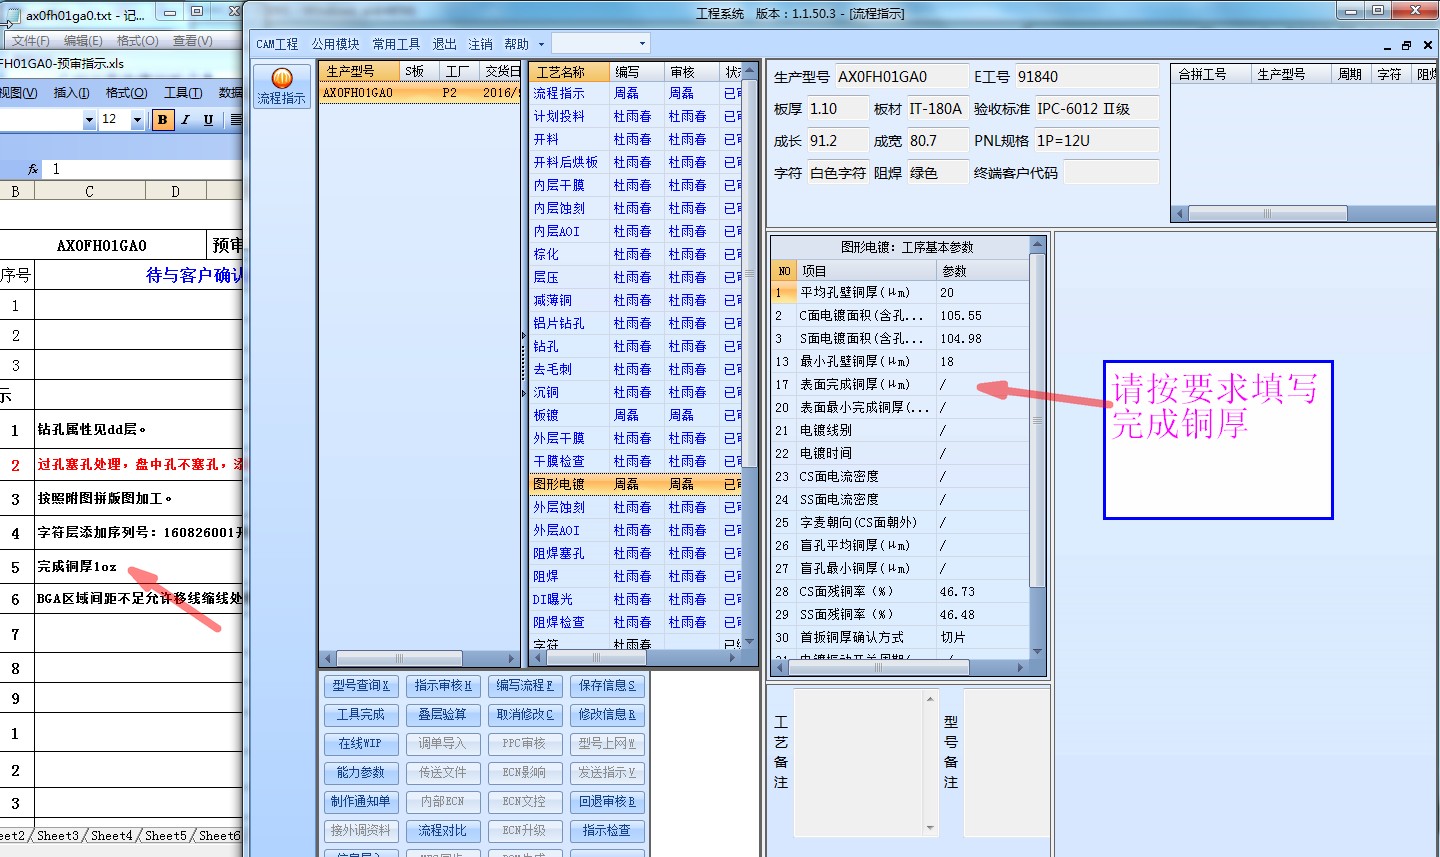1440x857 pixels.
Task: Click the parameter table vertical scrollbar
Action: click(x=1037, y=447)
